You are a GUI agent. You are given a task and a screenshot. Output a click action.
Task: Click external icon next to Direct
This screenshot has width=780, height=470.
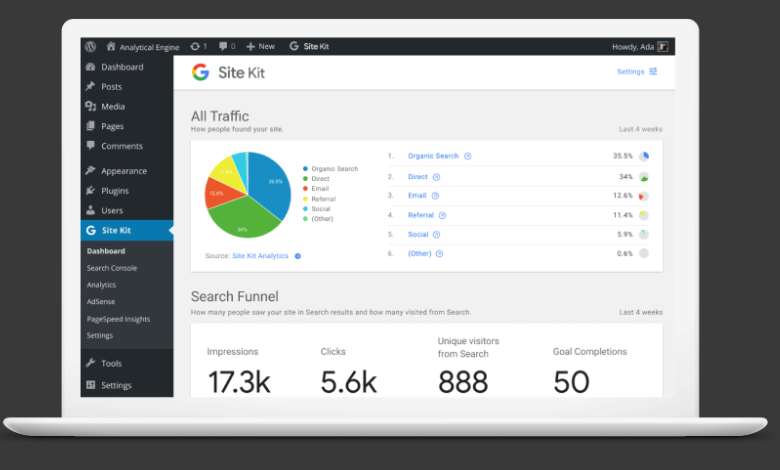coord(436,177)
